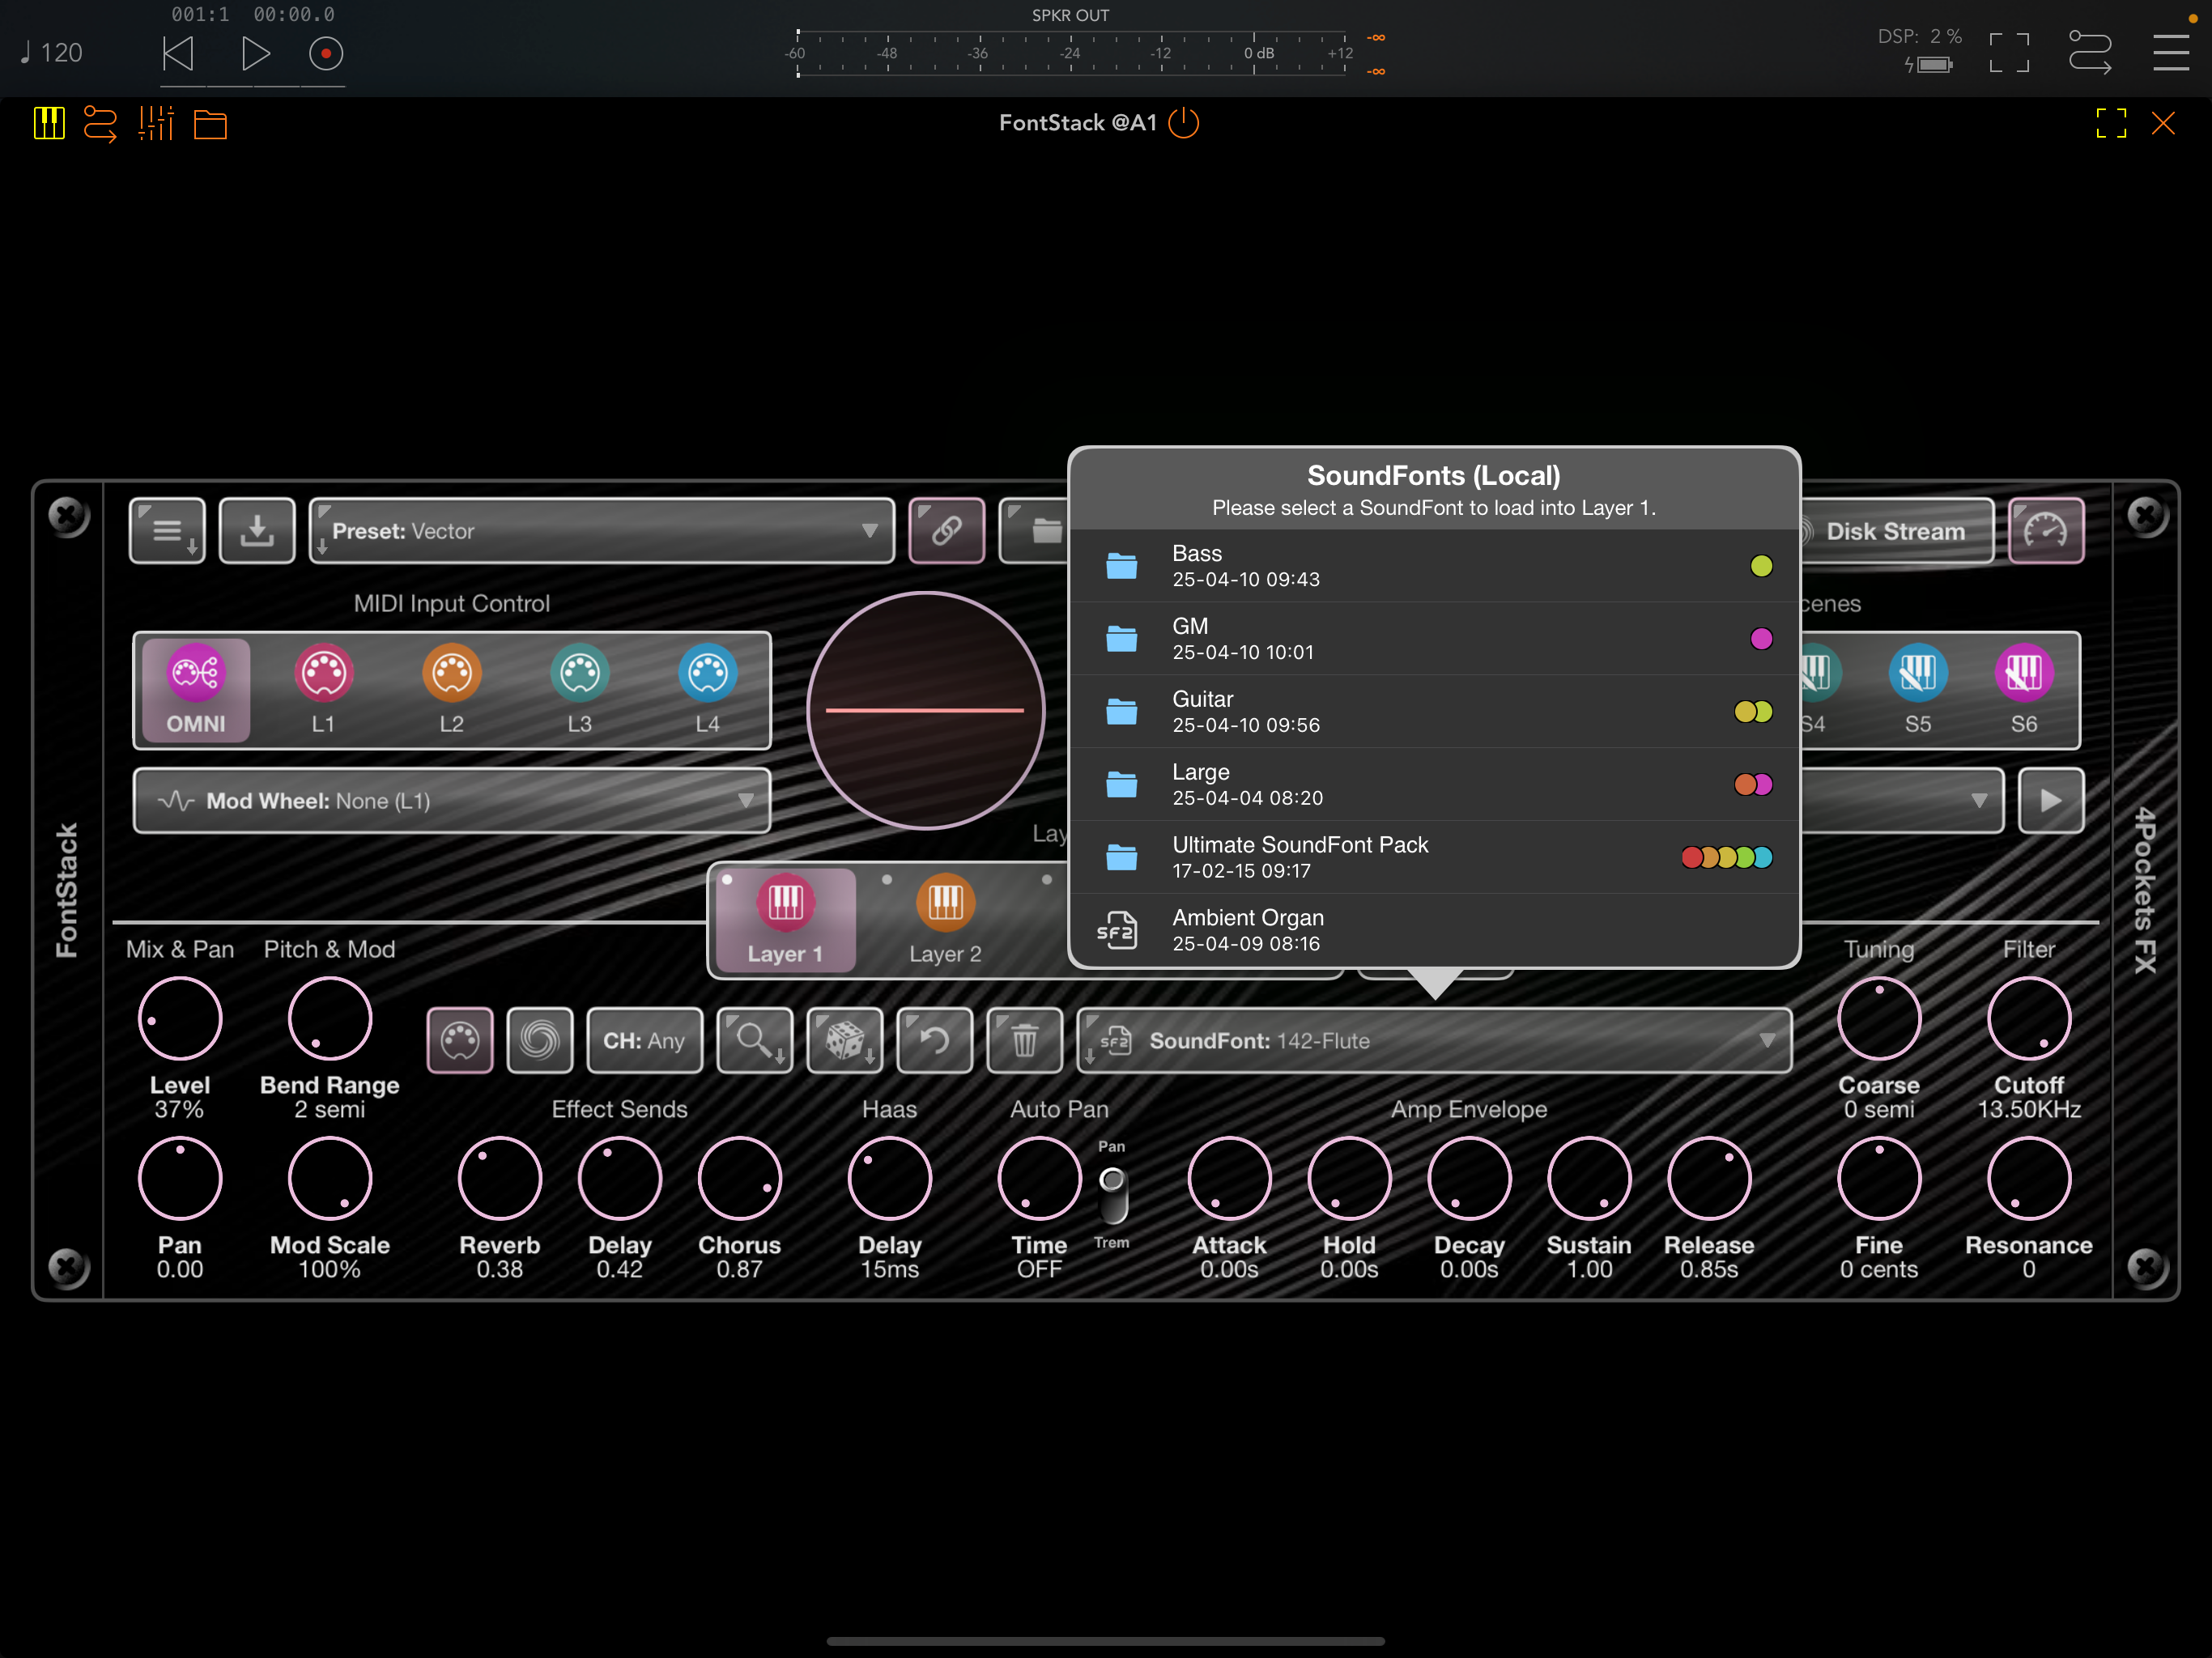Image resolution: width=2212 pixels, height=1658 pixels.
Task: Open the SoundFont: 142-Flute dropdown
Action: click(x=1434, y=1040)
